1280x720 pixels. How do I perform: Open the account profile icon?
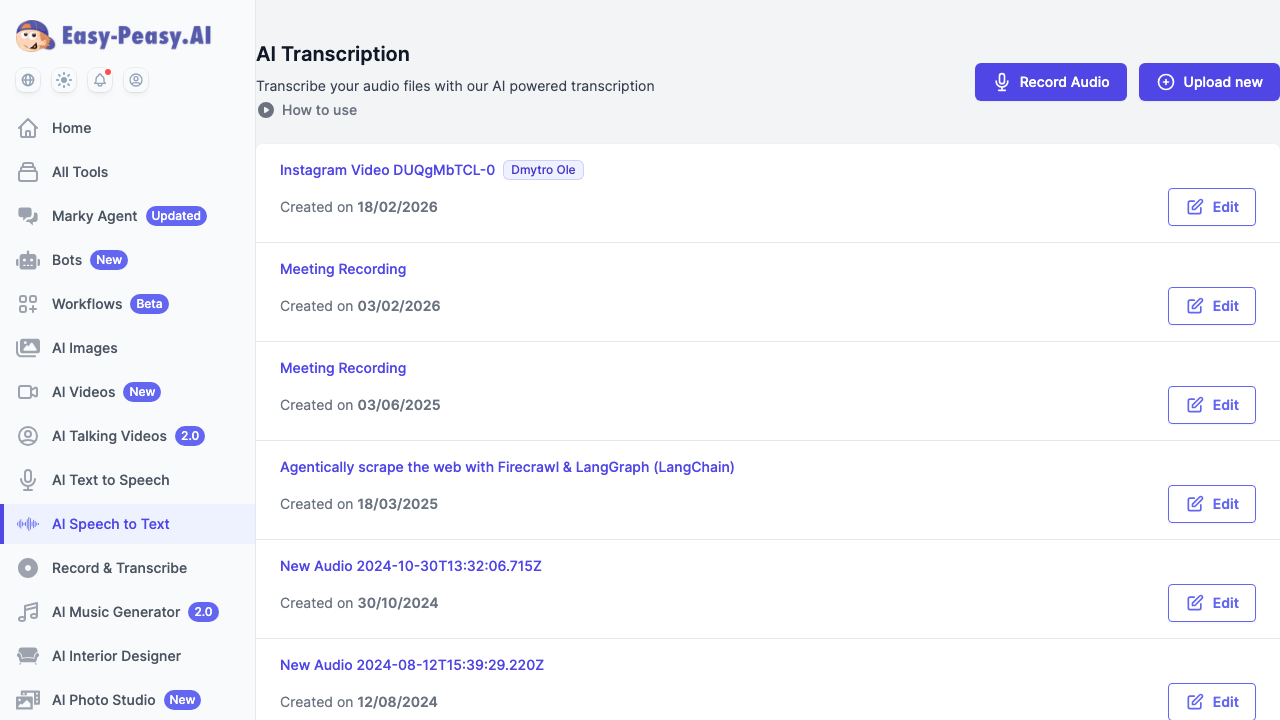coord(136,80)
